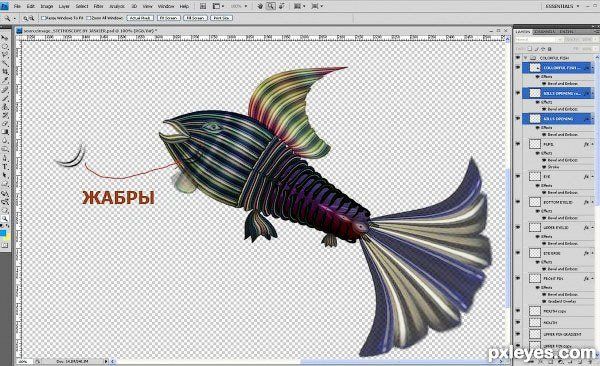Image resolution: width=600 pixels, height=366 pixels.
Task: Open the Select menu
Action: [82, 6]
